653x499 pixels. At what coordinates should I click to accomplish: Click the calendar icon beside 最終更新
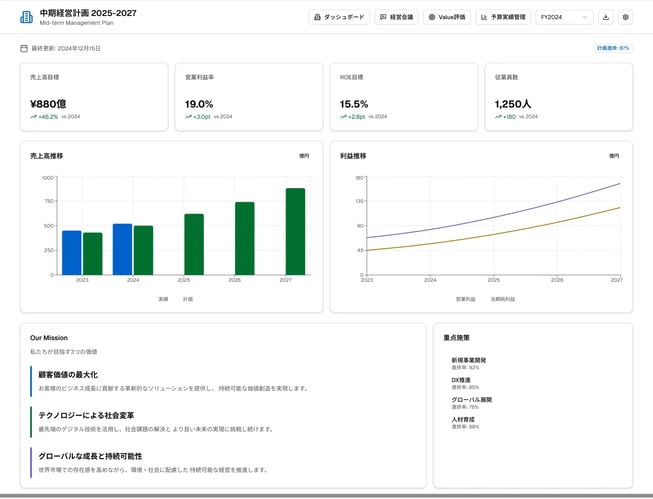click(x=24, y=48)
